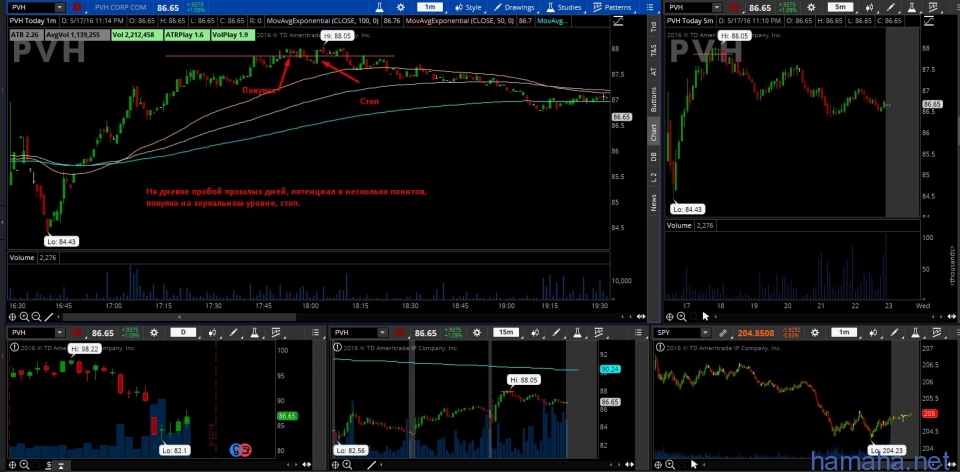Open the symbol dropdown of the main 1m chart
Image resolution: width=960 pixels, height=472 pixels.
(x=59, y=8)
